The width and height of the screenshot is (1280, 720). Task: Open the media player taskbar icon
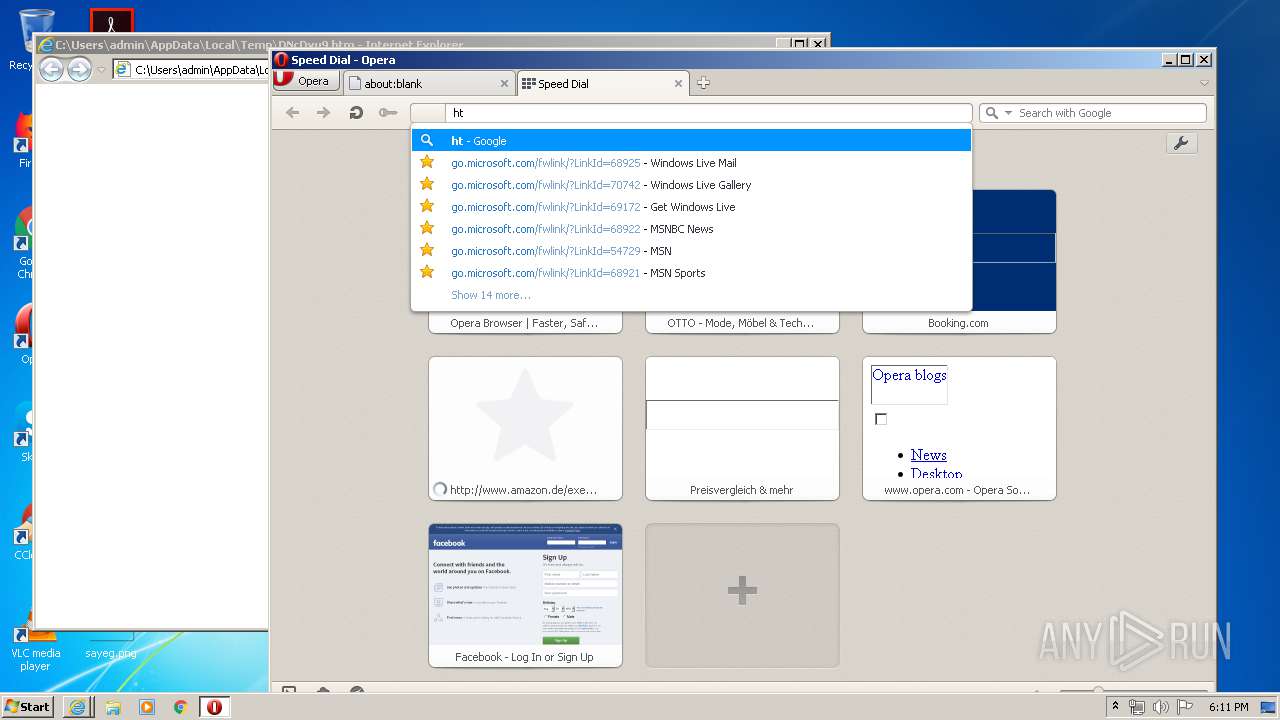[147, 707]
